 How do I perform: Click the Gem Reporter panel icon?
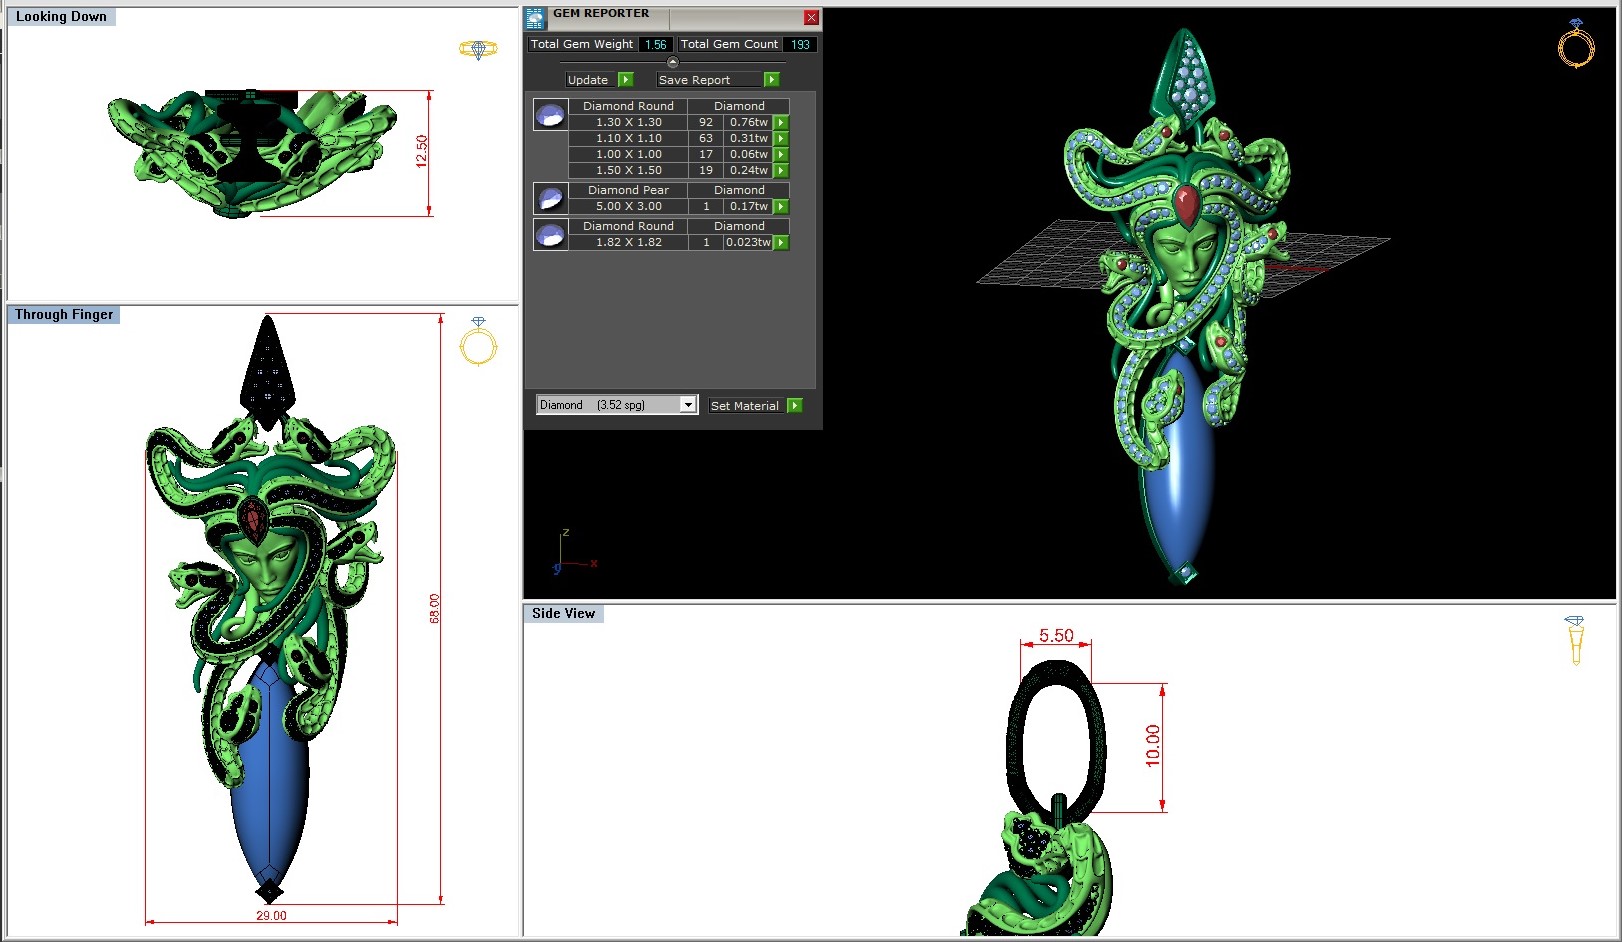[x=535, y=17]
